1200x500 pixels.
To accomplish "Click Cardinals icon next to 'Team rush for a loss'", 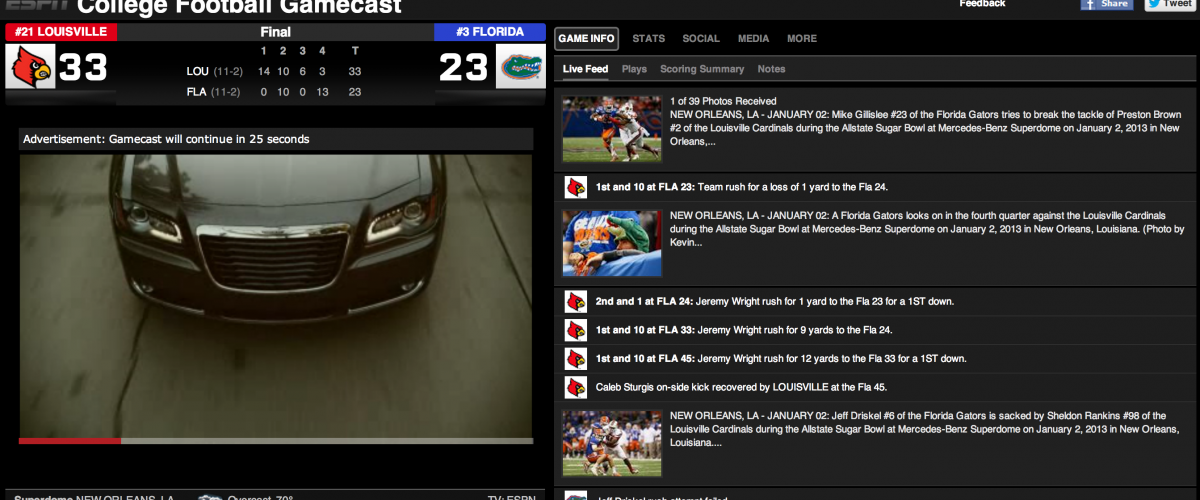I will coord(575,187).
